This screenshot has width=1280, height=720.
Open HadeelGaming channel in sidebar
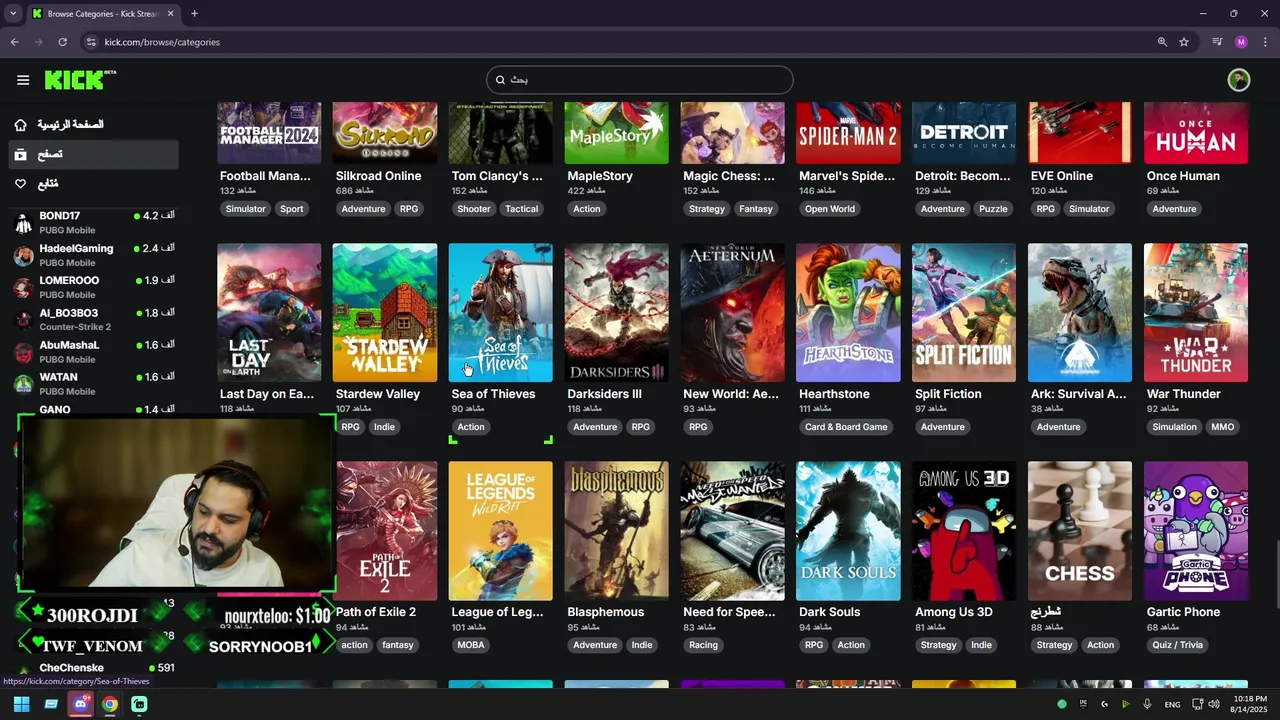[95, 255]
